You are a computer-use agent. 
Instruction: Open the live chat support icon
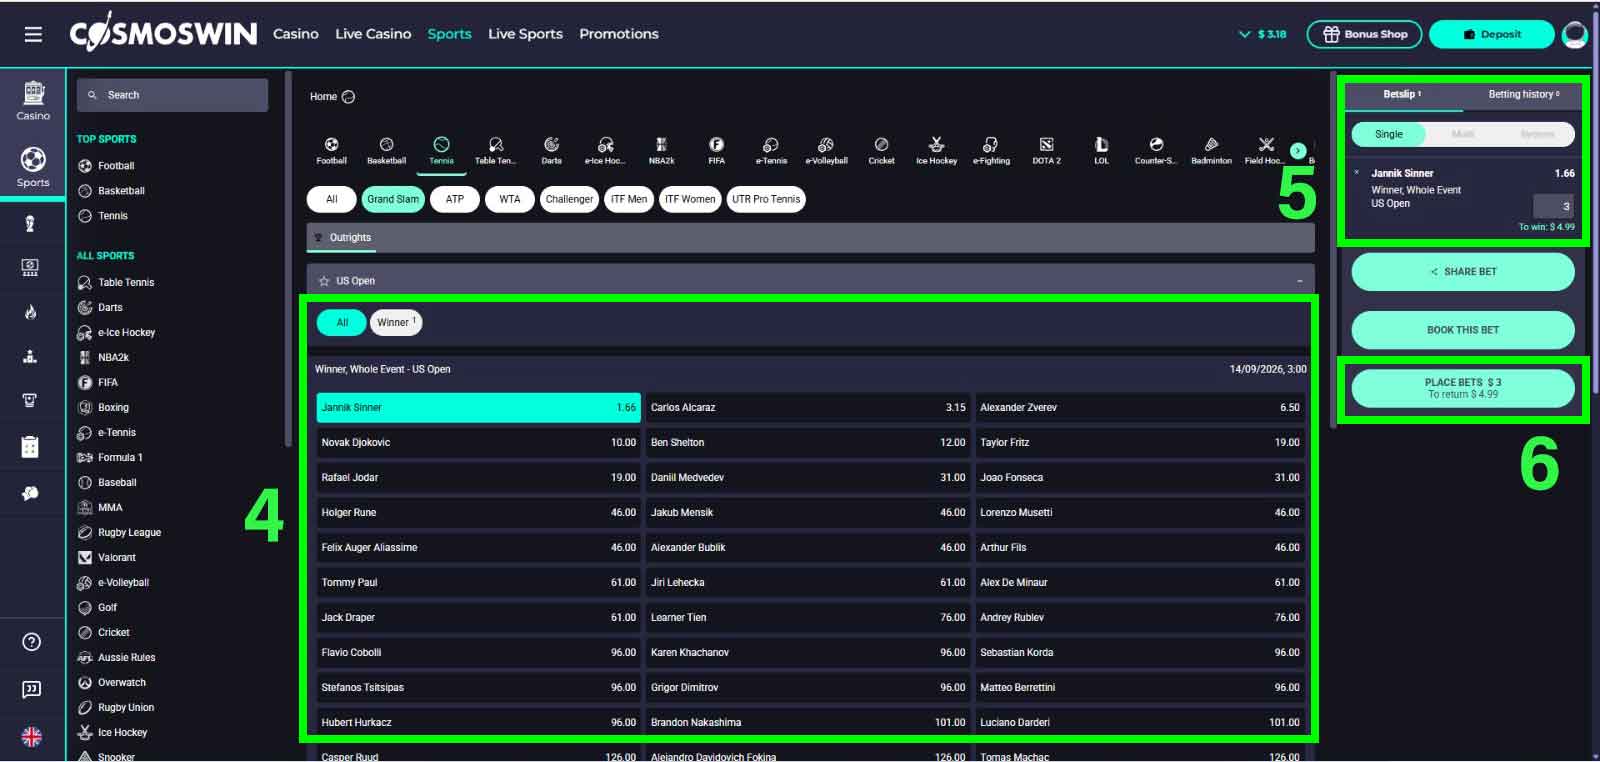coord(32,689)
